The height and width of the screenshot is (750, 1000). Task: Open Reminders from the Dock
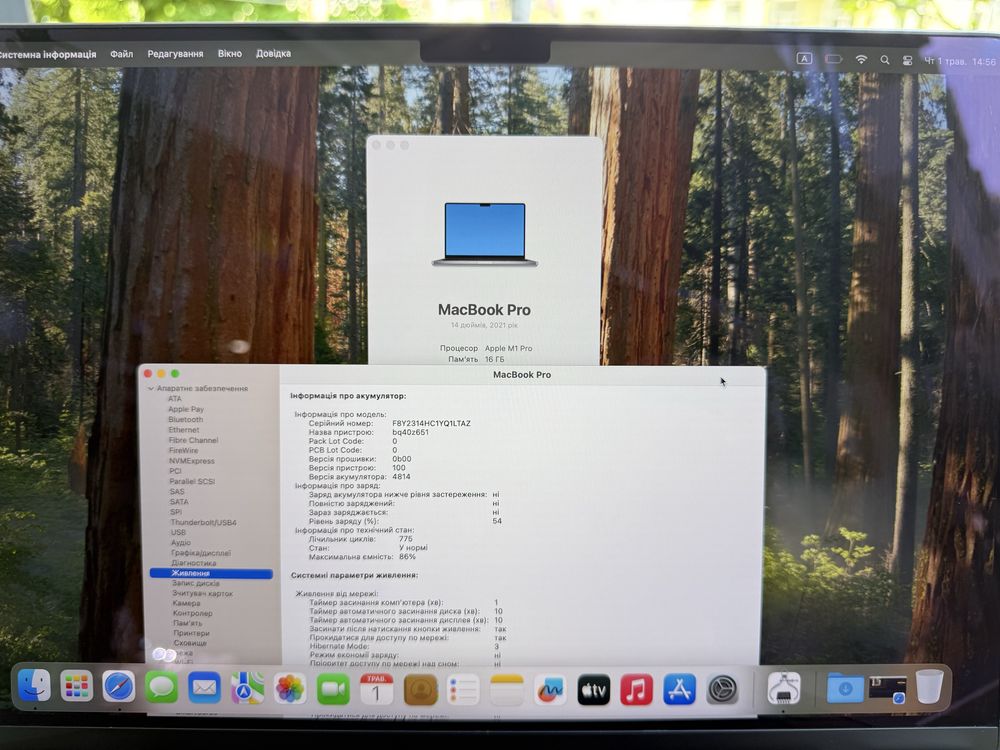click(463, 689)
